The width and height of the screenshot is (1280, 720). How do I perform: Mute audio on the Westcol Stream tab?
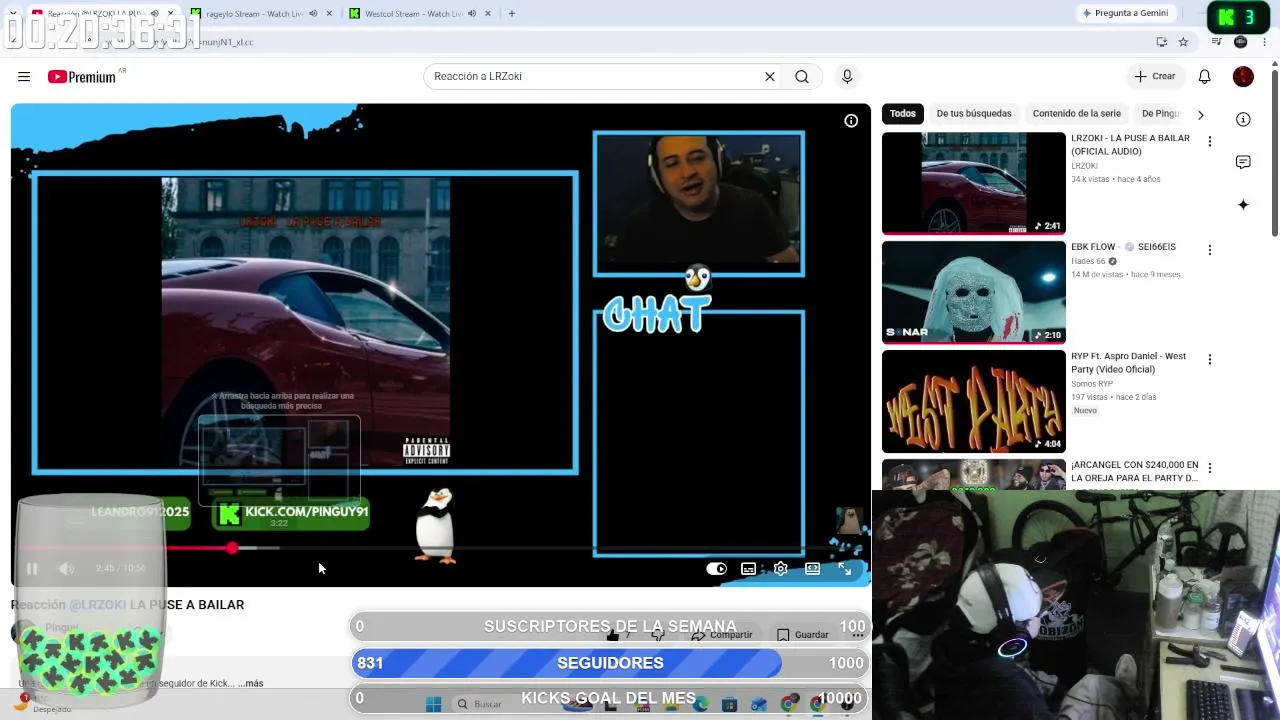pyautogui.click(x=472, y=14)
